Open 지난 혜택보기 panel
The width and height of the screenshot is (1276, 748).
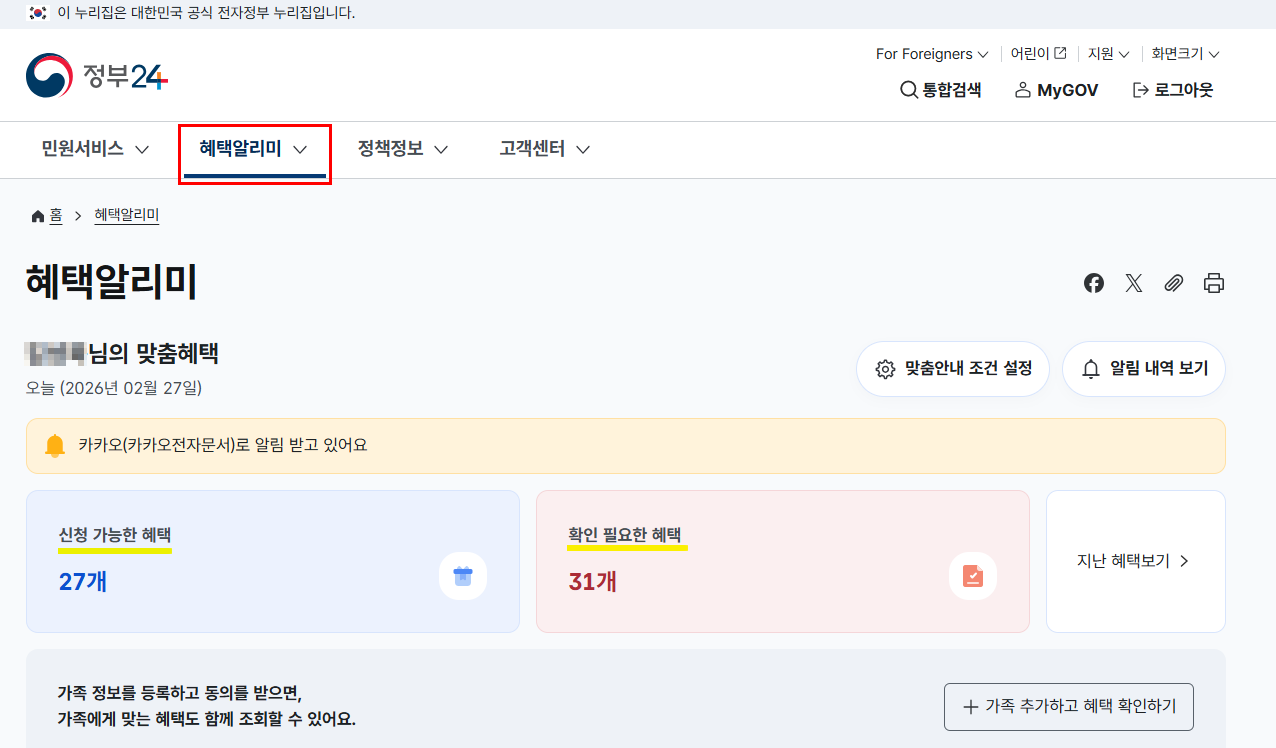1135,561
